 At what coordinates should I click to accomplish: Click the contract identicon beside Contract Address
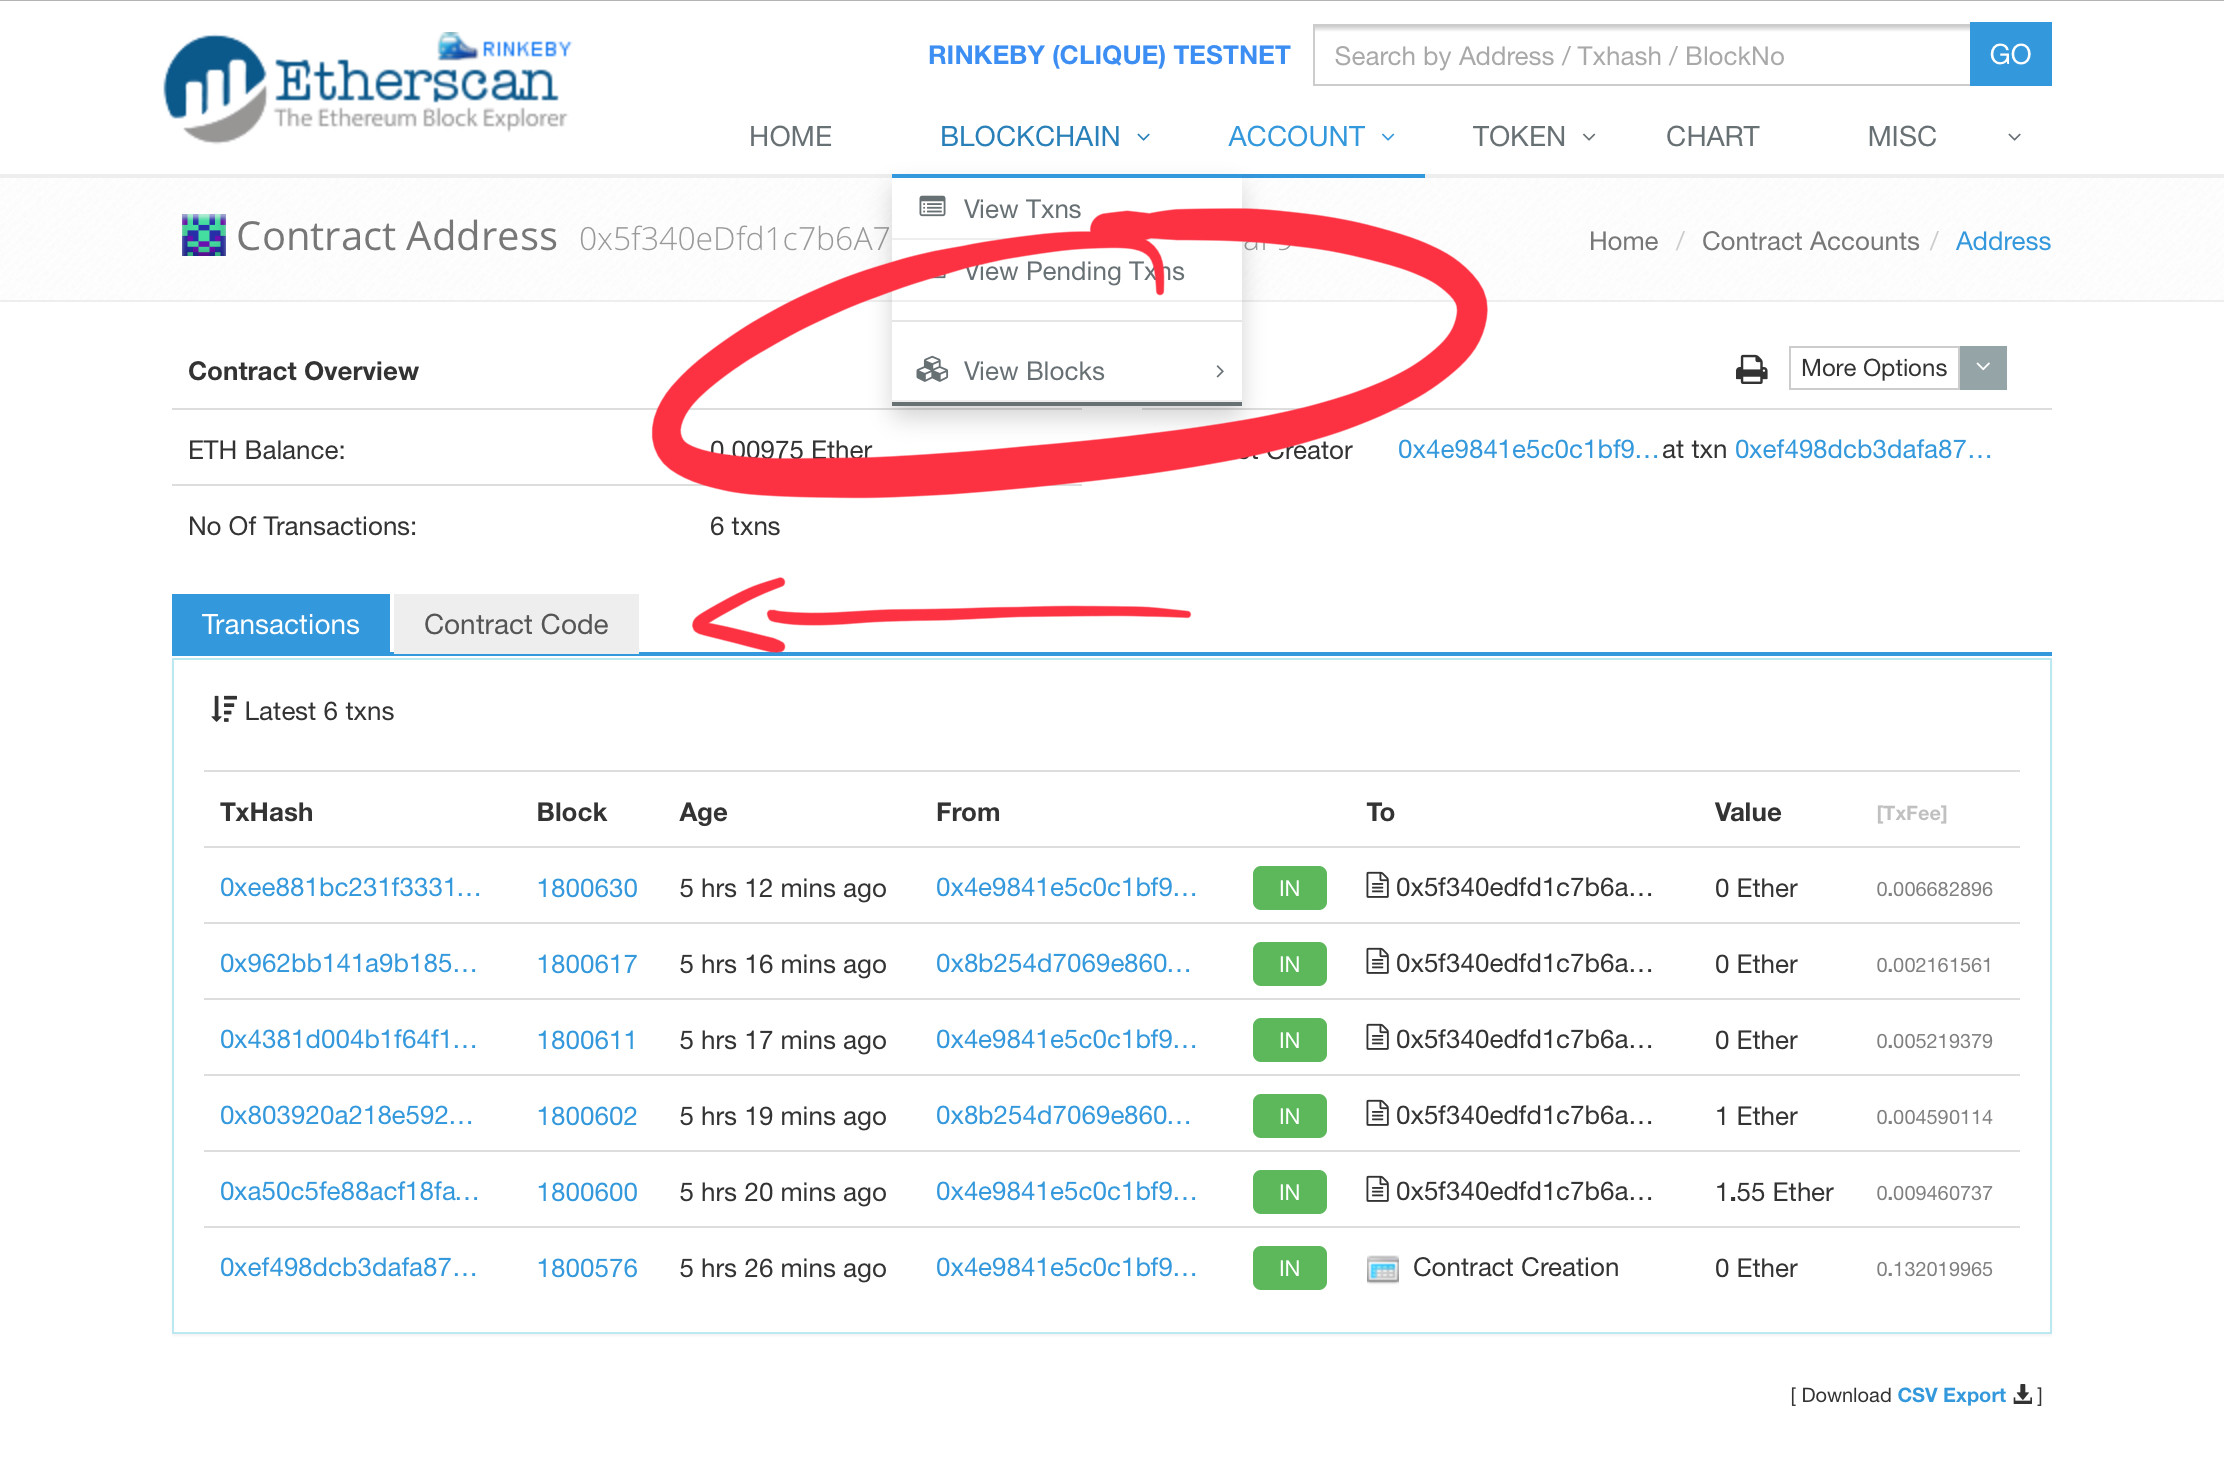click(x=204, y=235)
